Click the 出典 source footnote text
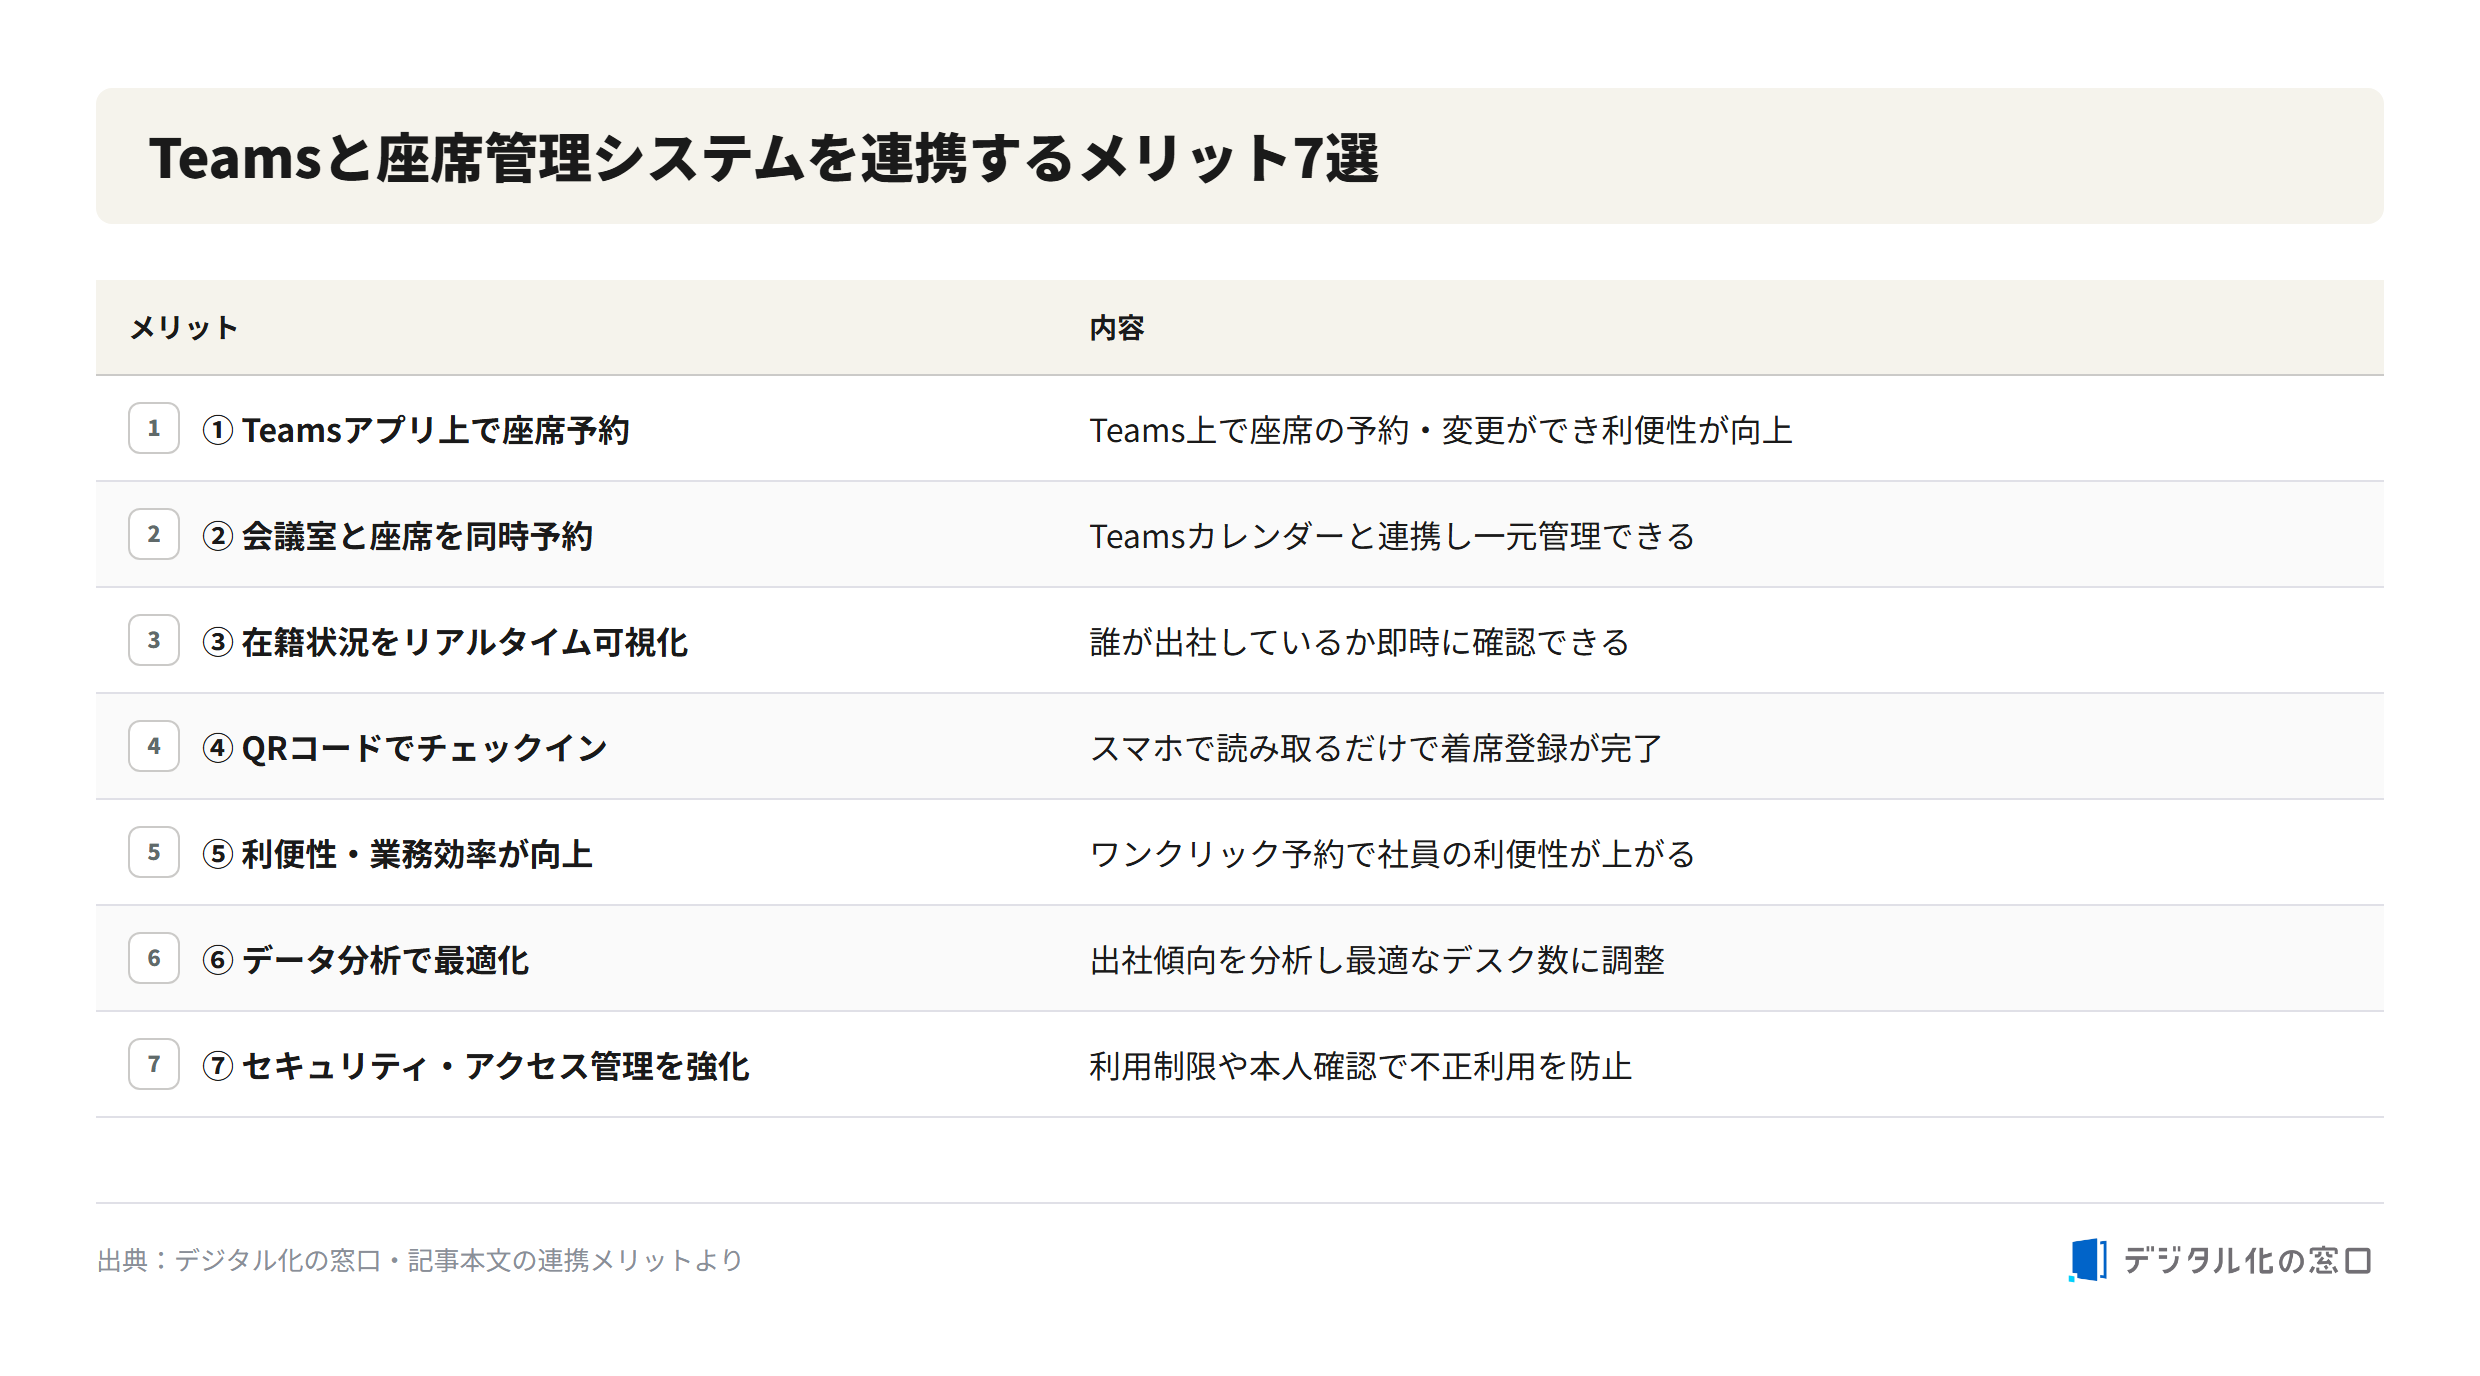Screen dimensions: 2480x1376 pyautogui.click(x=420, y=1260)
